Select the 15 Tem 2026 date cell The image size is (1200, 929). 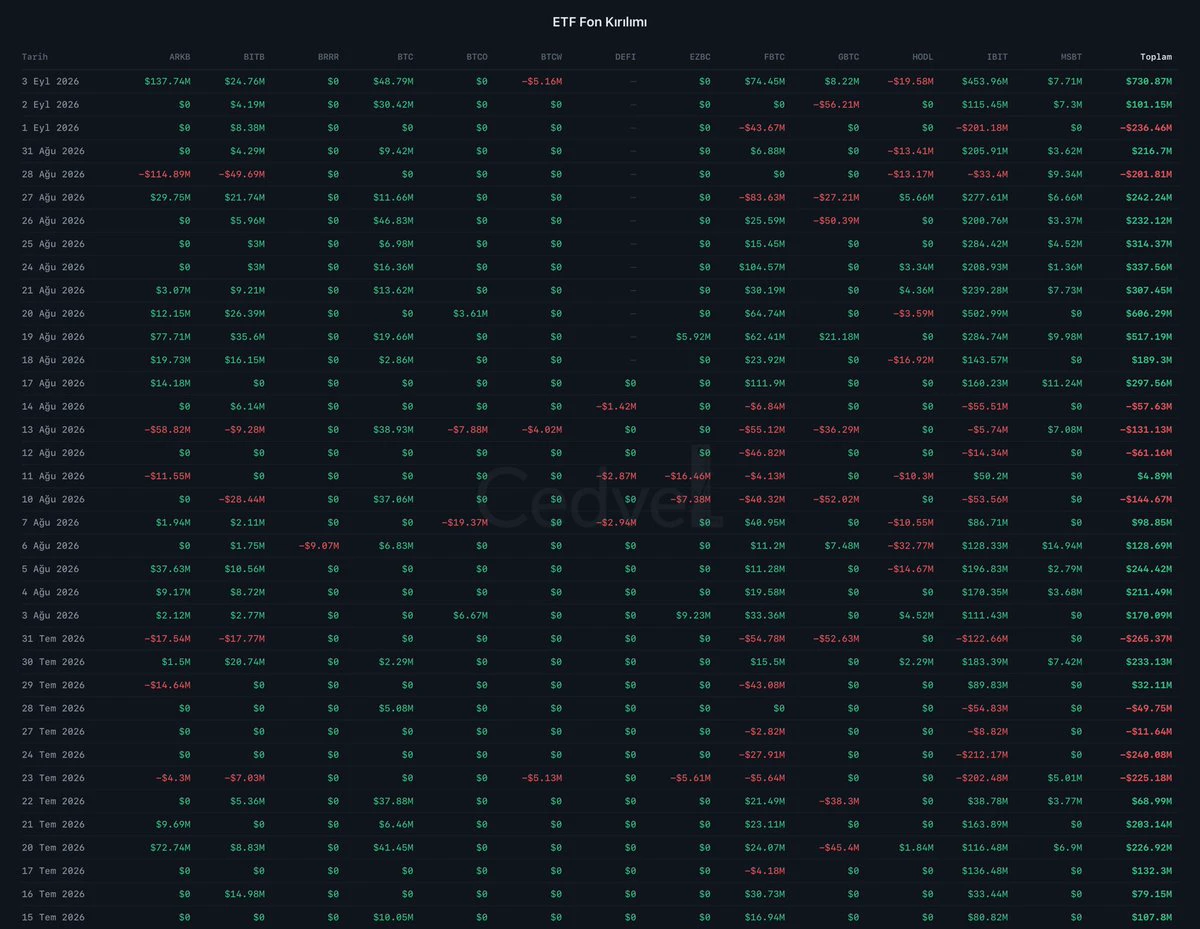coord(53,917)
